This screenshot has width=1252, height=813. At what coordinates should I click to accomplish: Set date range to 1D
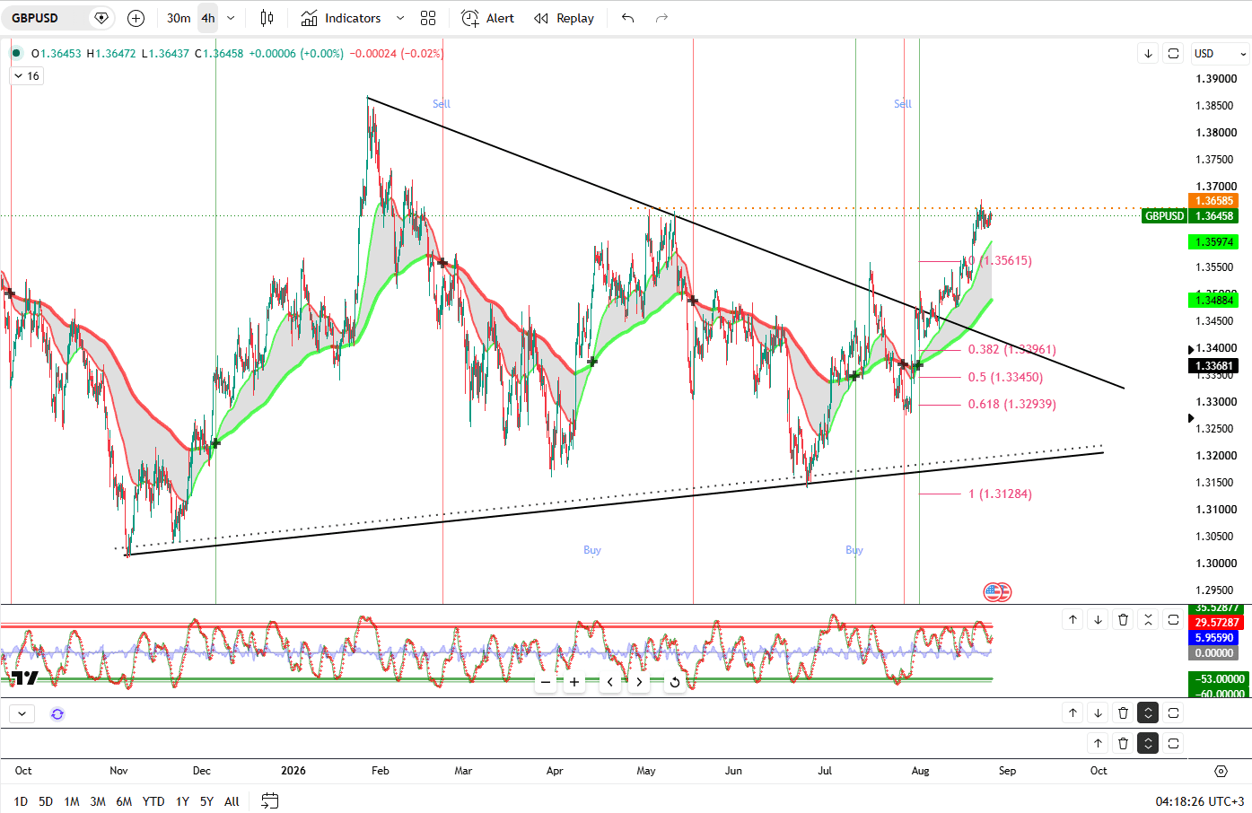click(x=20, y=801)
